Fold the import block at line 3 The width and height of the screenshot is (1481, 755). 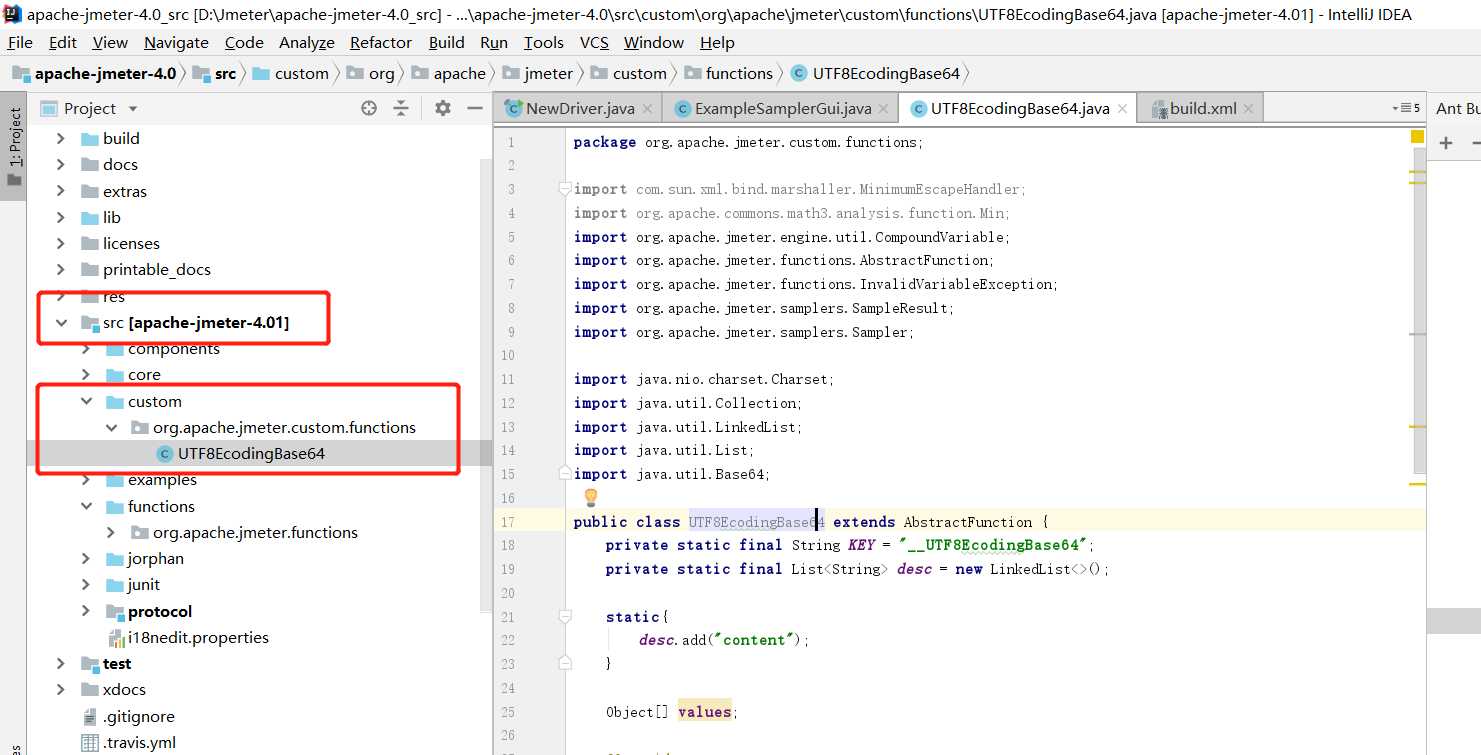point(565,188)
